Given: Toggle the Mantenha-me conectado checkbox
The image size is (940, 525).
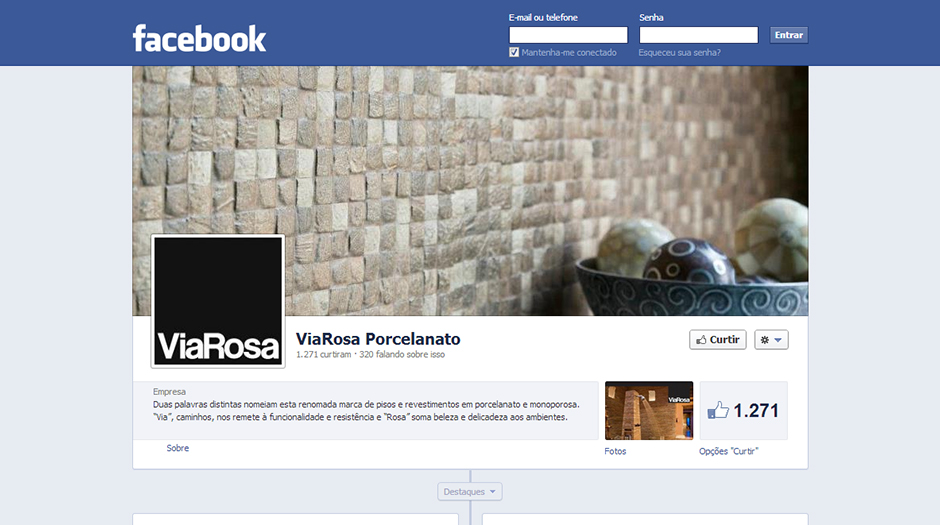Looking at the screenshot, I should pyautogui.click(x=514, y=52).
